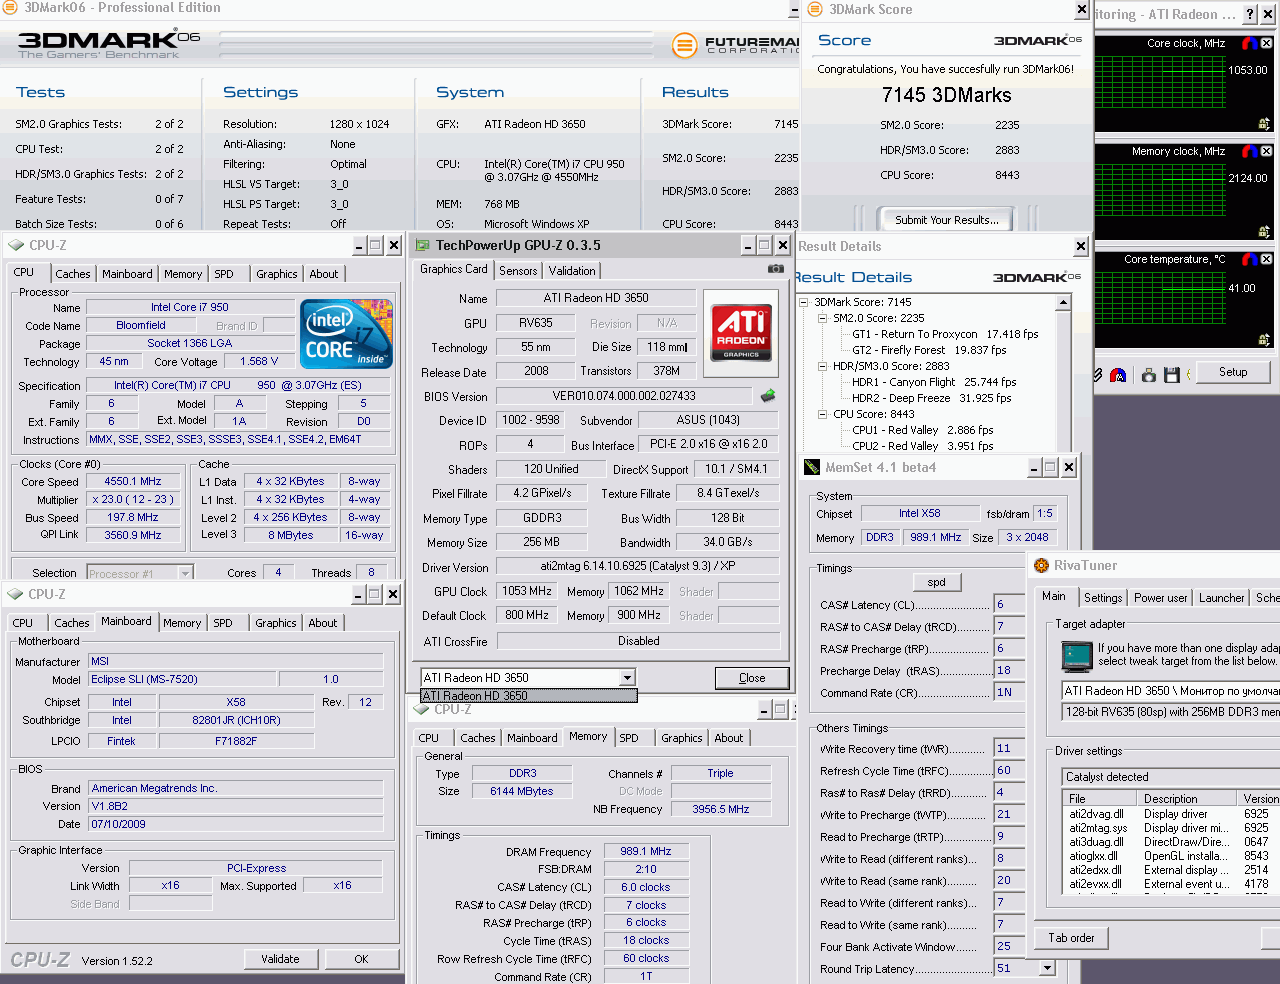Click magnet icon on Core clock graph
The height and width of the screenshot is (984, 1280).
pos(1249,43)
